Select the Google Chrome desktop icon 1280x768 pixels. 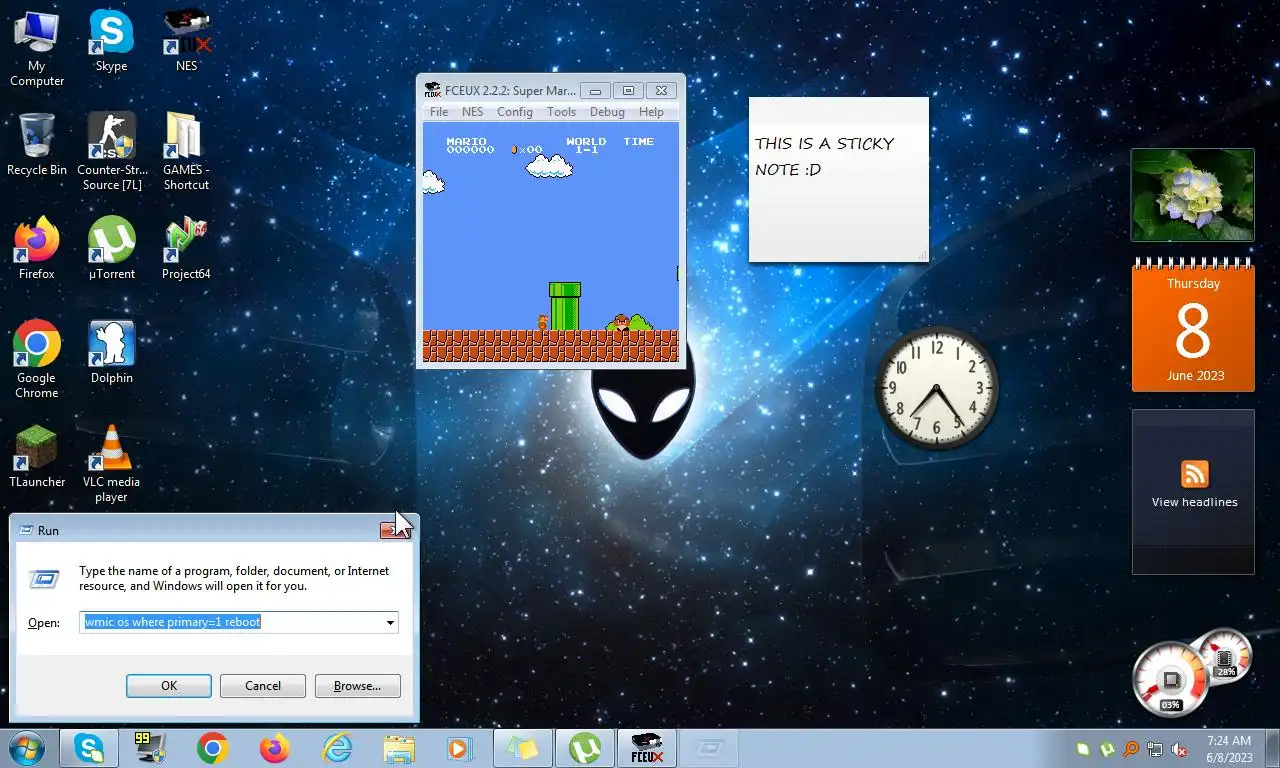(x=37, y=360)
